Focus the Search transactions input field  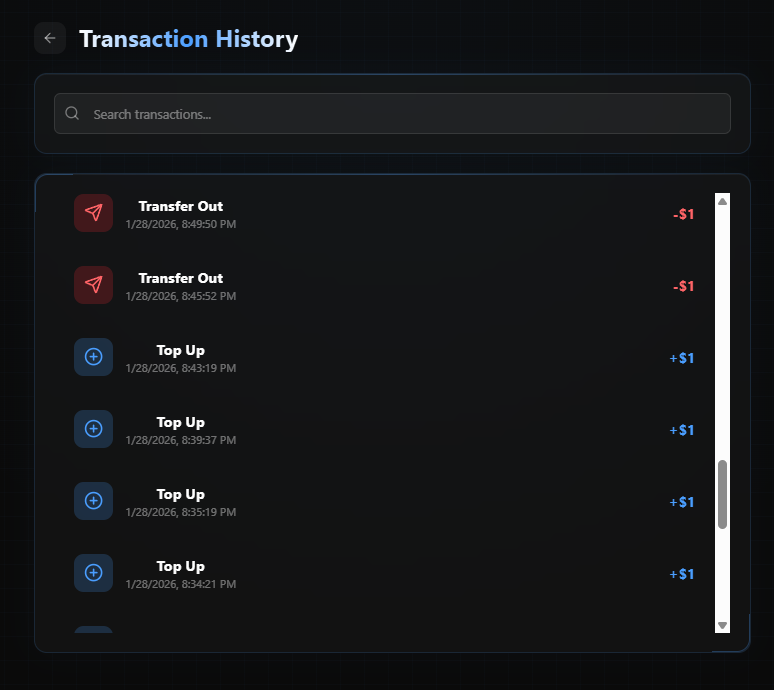(400, 114)
